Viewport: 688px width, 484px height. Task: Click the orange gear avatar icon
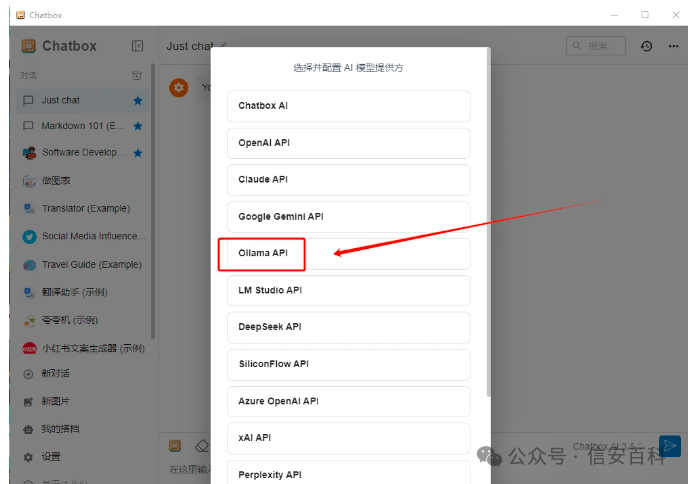(x=179, y=88)
